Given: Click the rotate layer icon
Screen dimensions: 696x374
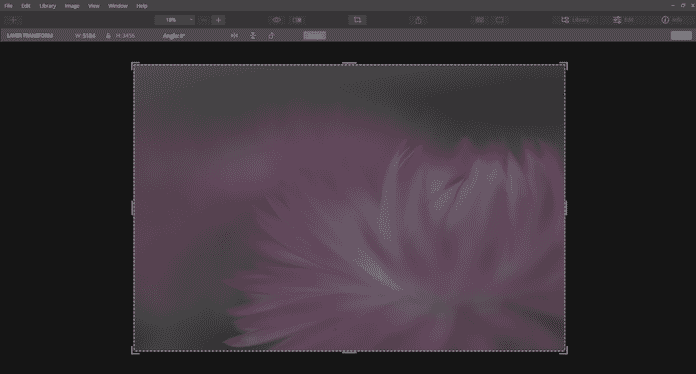Looking at the screenshot, I should [x=271, y=35].
